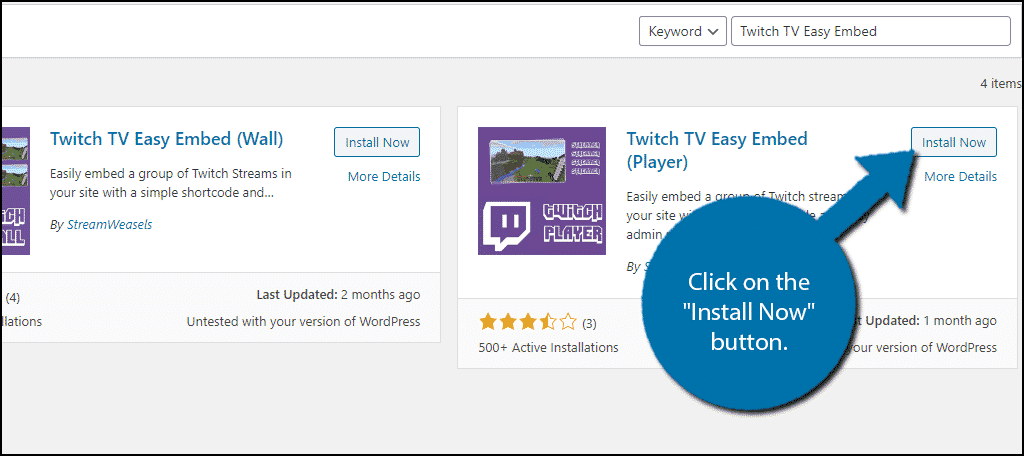This screenshot has width=1024, height=456.
Task: Open More Details for the Wall plugin
Action: click(x=384, y=176)
